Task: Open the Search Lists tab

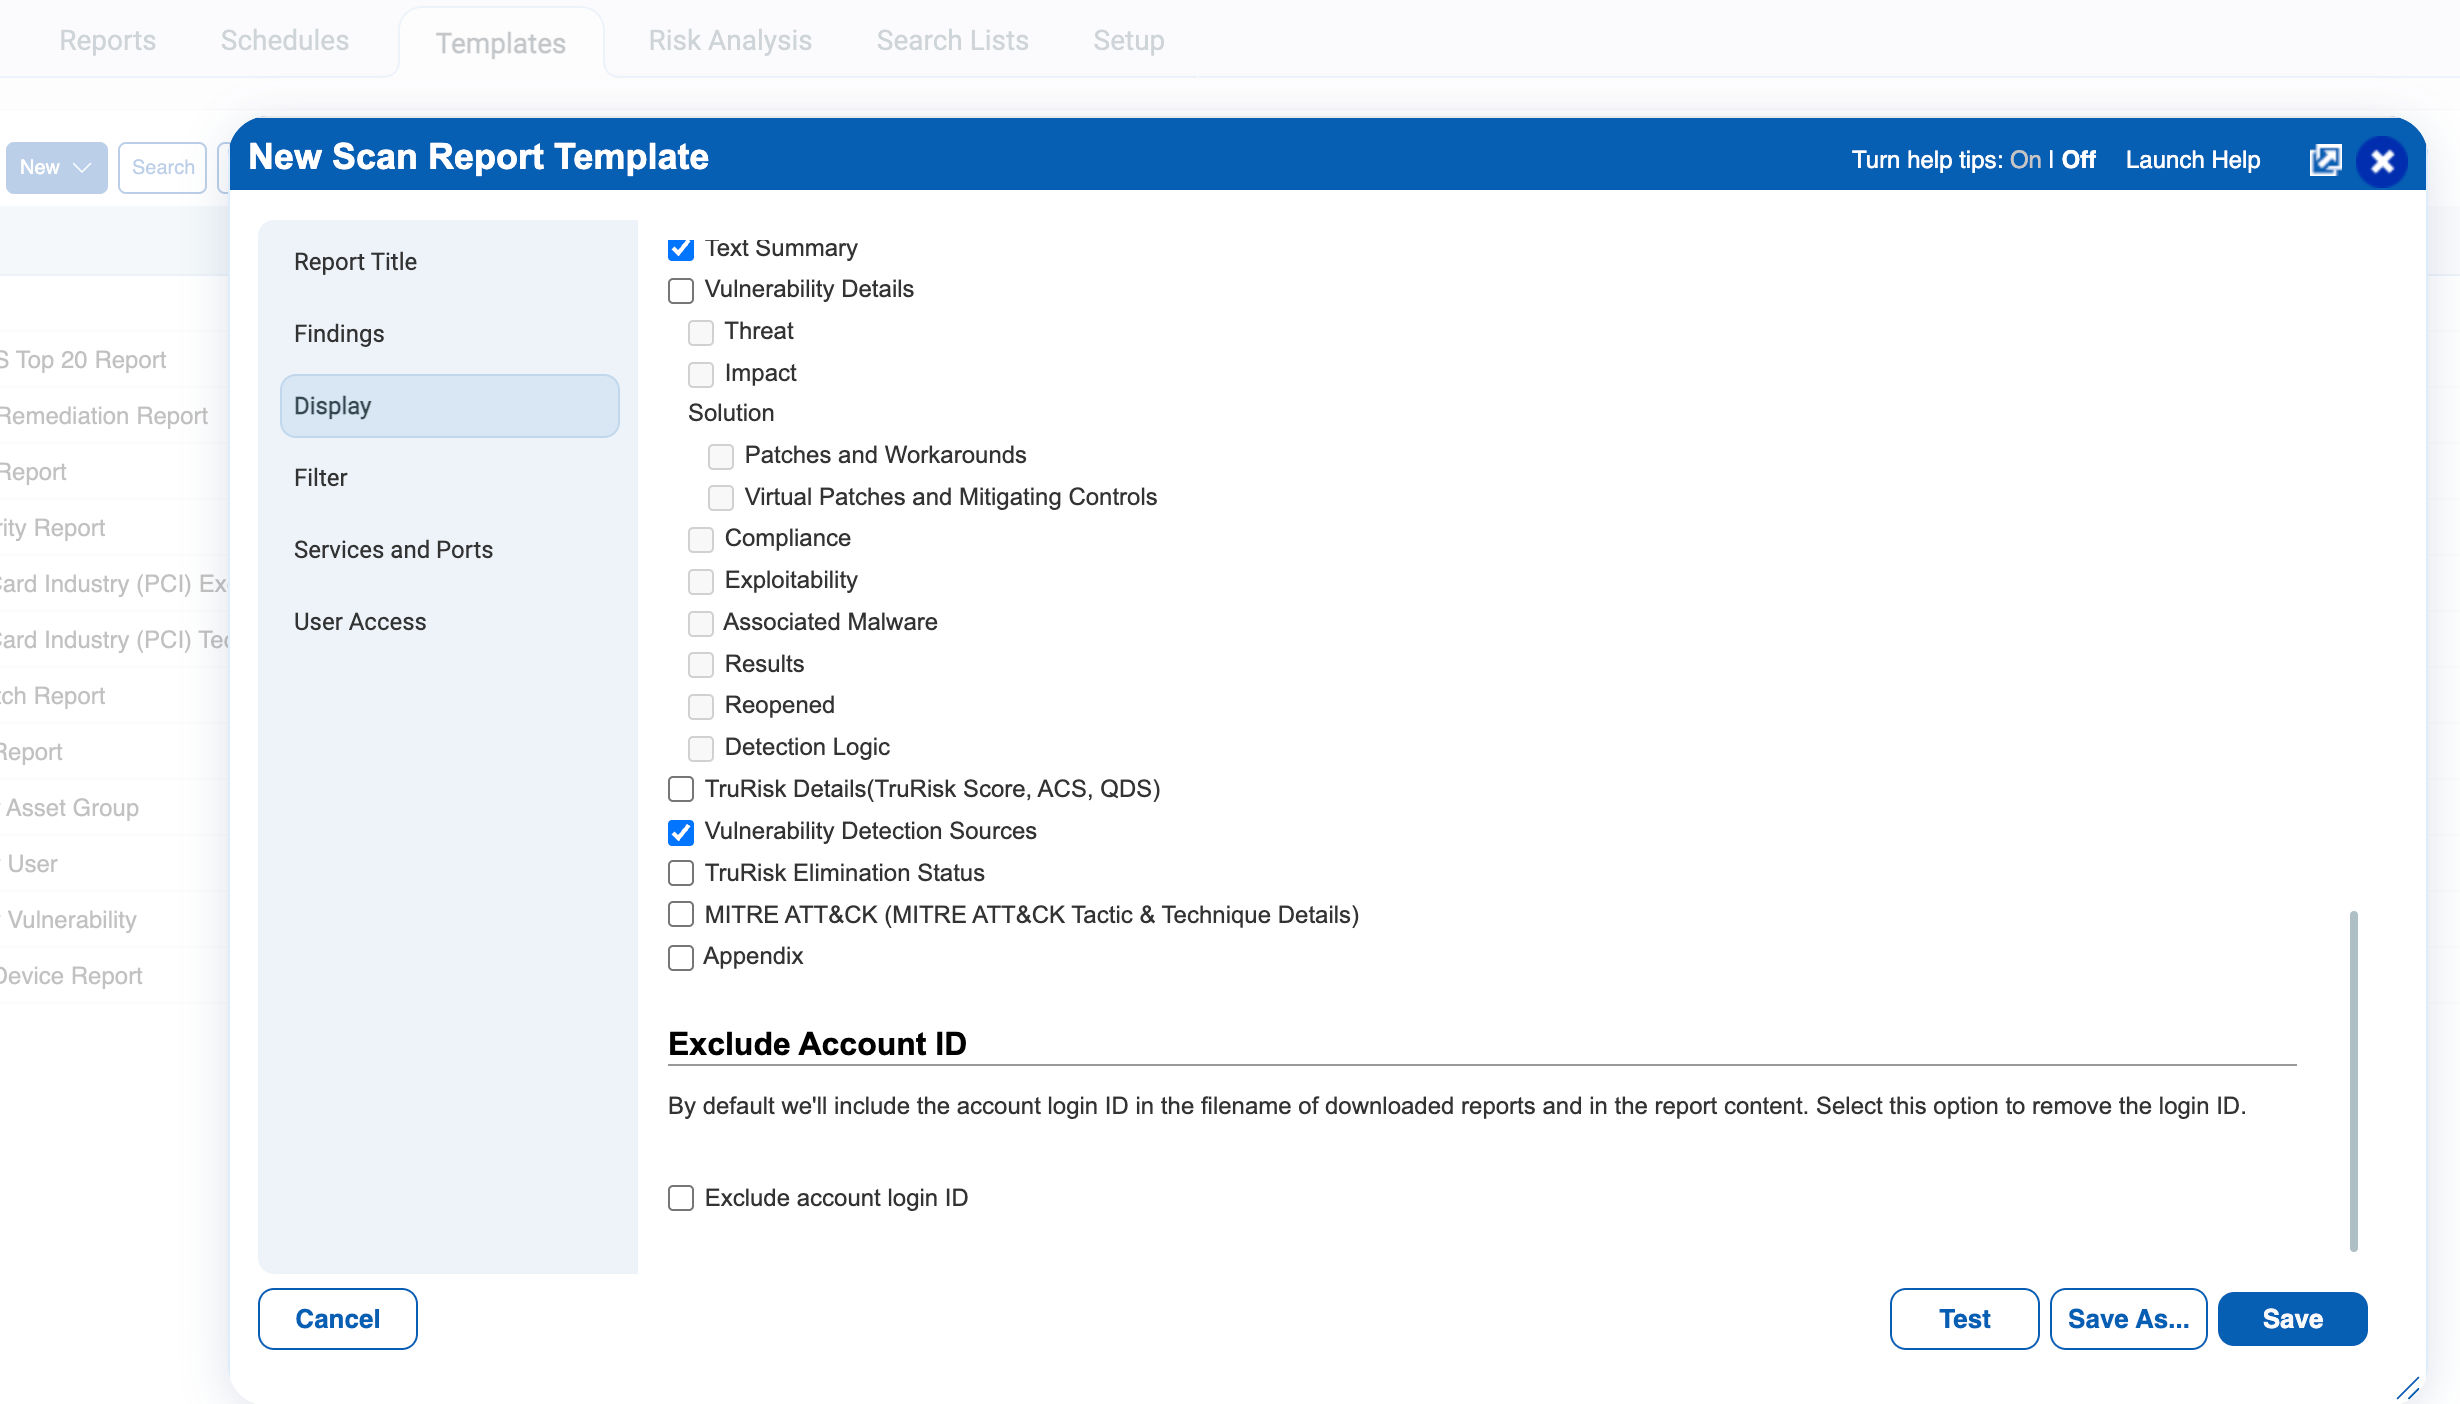Action: (953, 40)
